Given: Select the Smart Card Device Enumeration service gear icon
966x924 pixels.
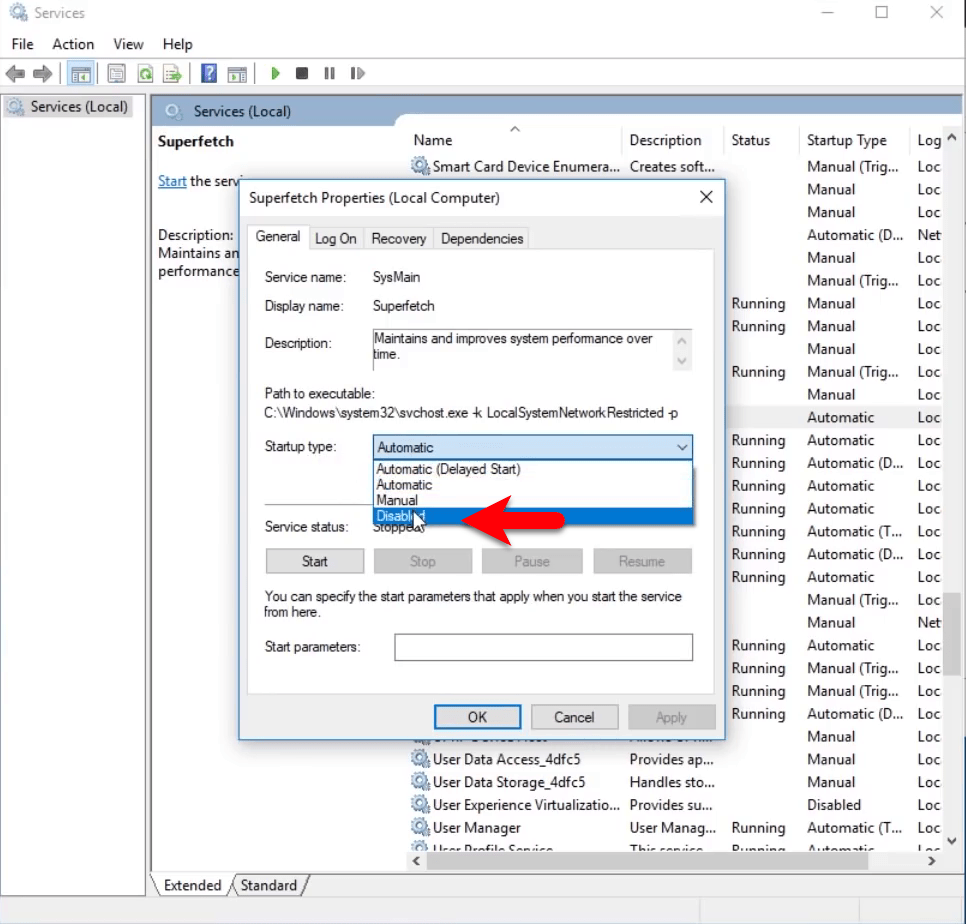Looking at the screenshot, I should (420, 166).
